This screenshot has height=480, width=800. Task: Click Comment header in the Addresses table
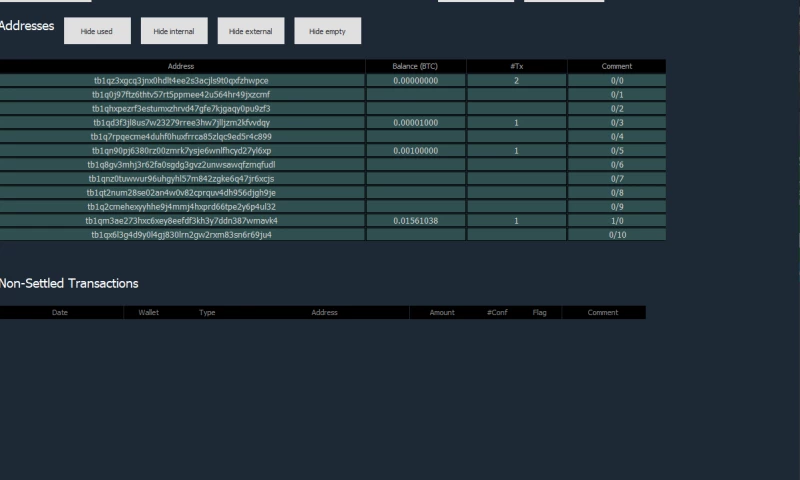[x=617, y=66]
